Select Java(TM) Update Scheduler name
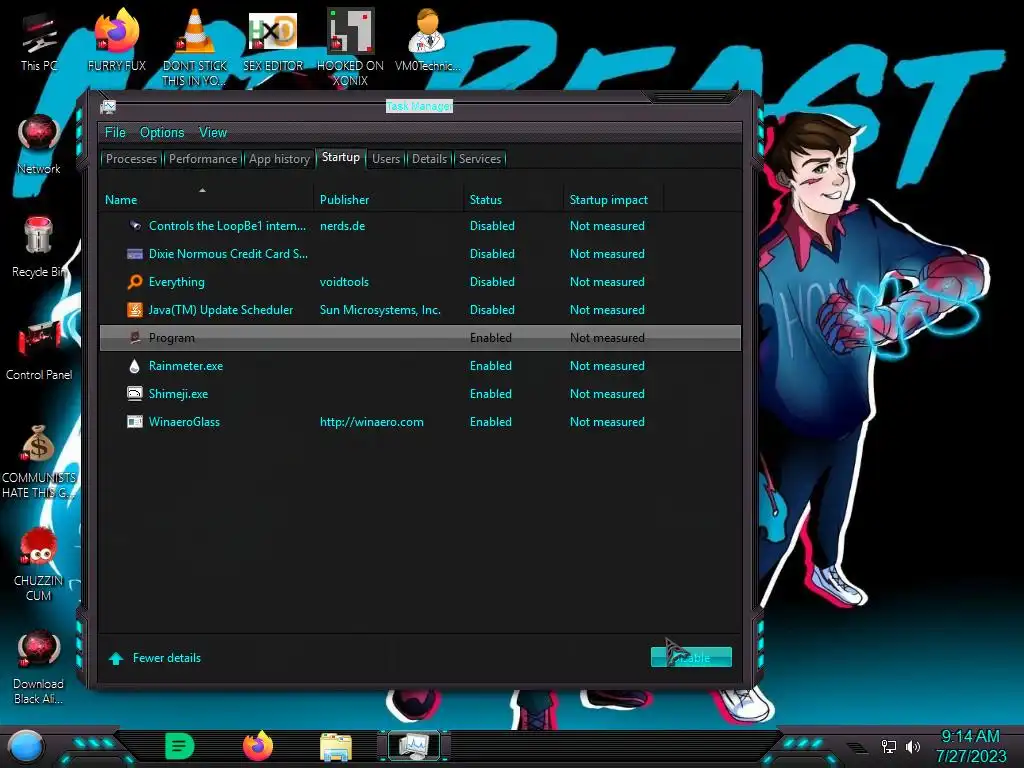1024x768 pixels. click(x=221, y=310)
